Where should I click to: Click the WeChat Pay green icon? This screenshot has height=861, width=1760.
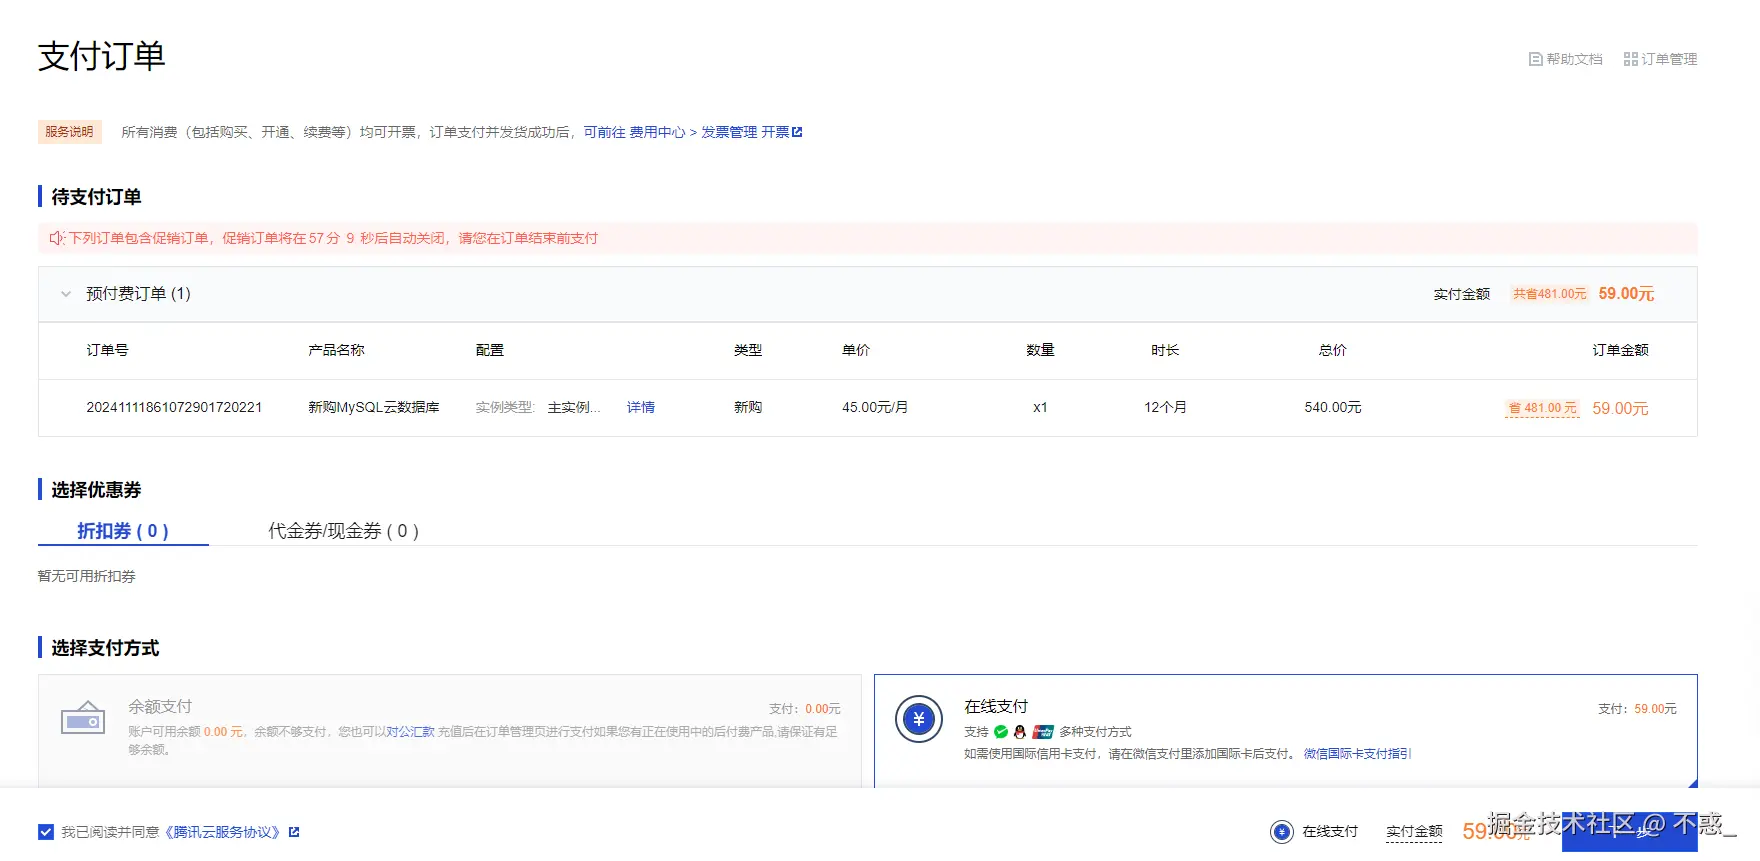[x=1001, y=732]
